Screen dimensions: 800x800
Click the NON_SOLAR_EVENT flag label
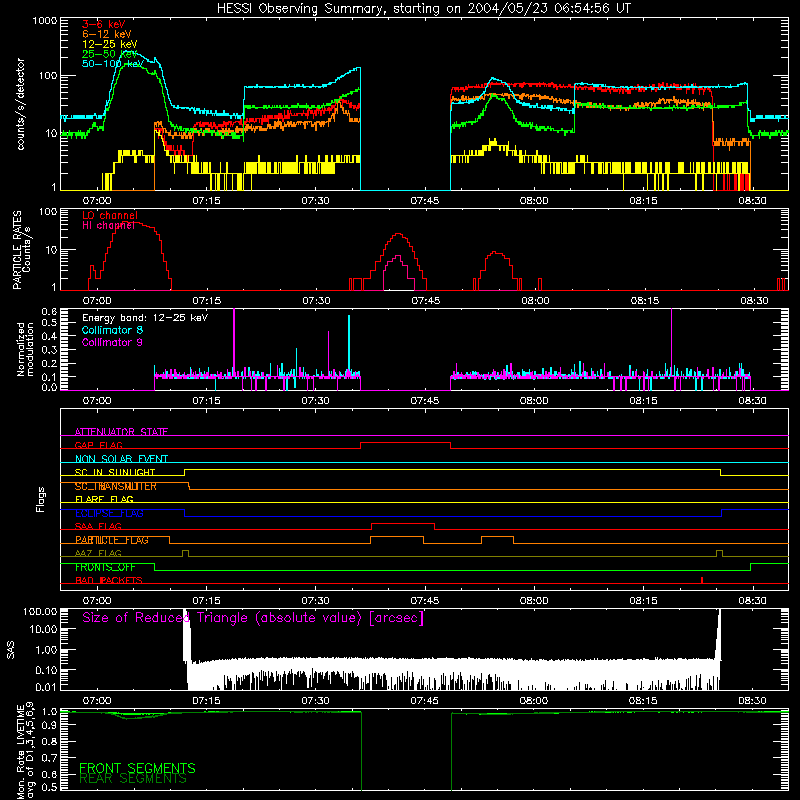[x=121, y=459]
